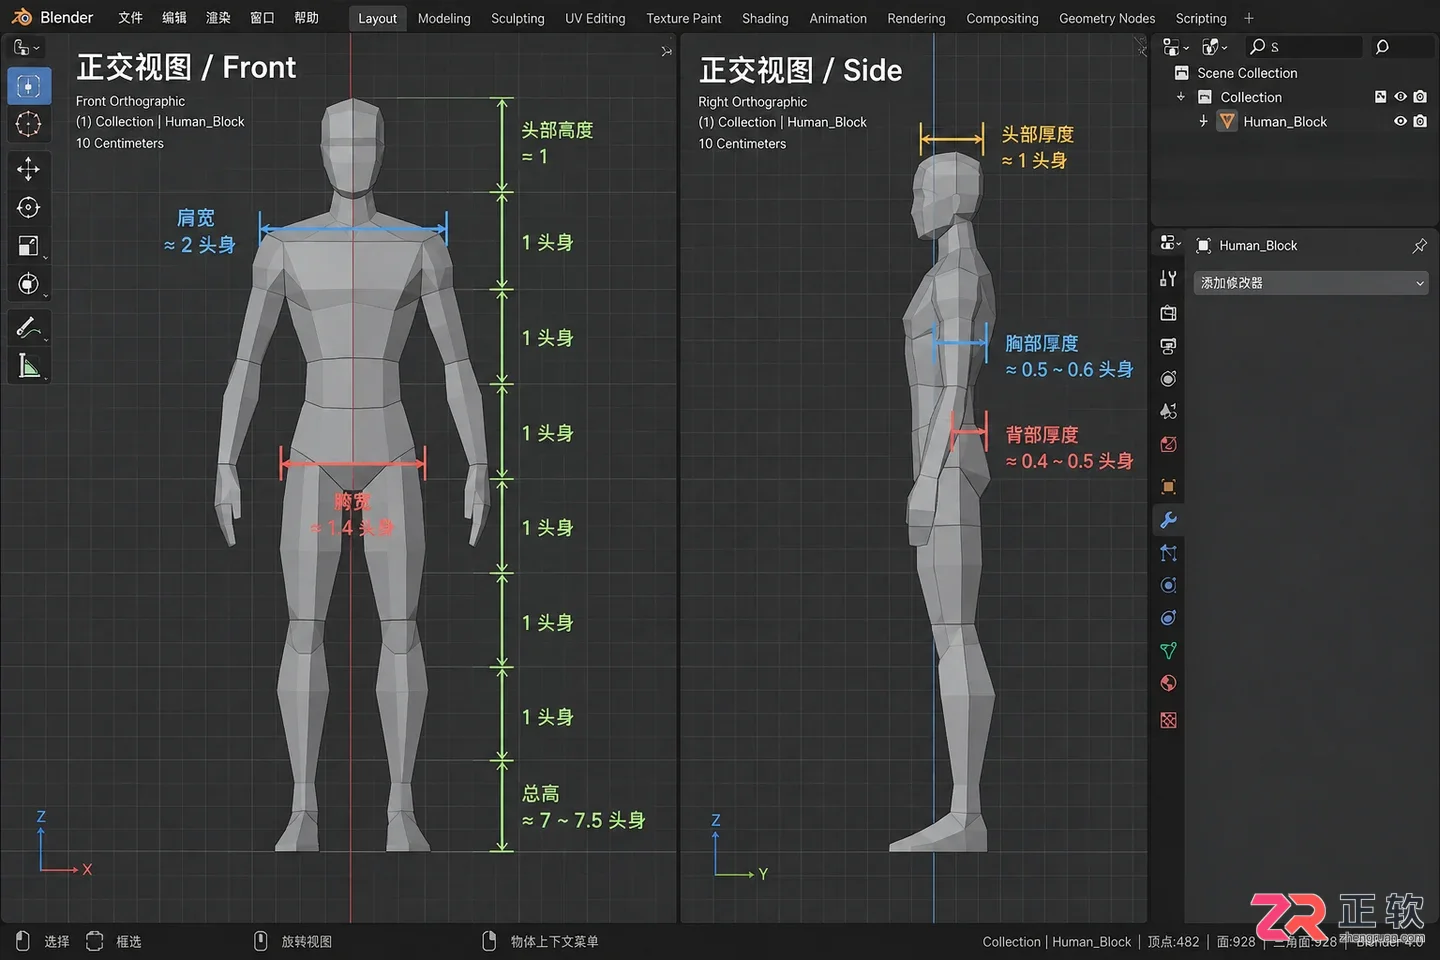The image size is (1440, 960).
Task: Open the front viewport editor type dropdown
Action: point(26,47)
